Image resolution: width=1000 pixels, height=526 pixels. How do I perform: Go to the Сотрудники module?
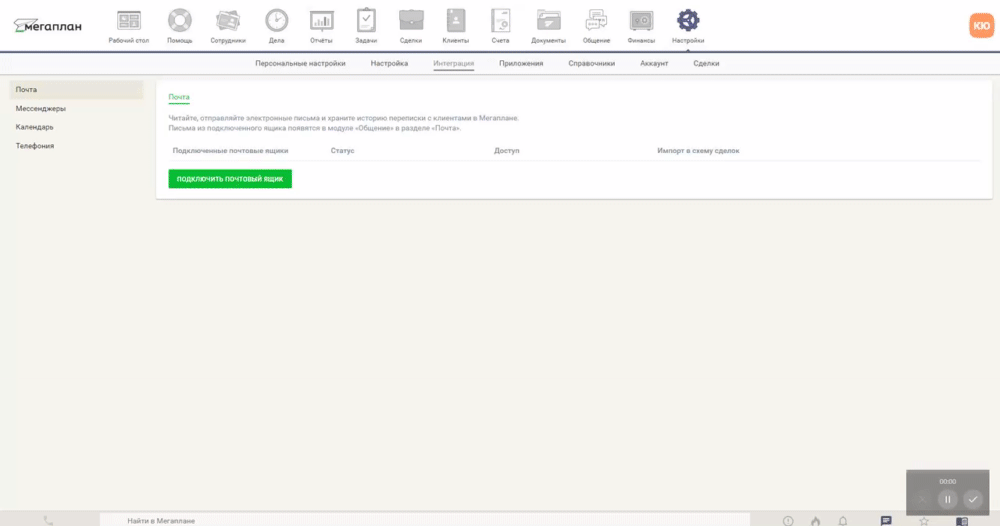point(228,22)
